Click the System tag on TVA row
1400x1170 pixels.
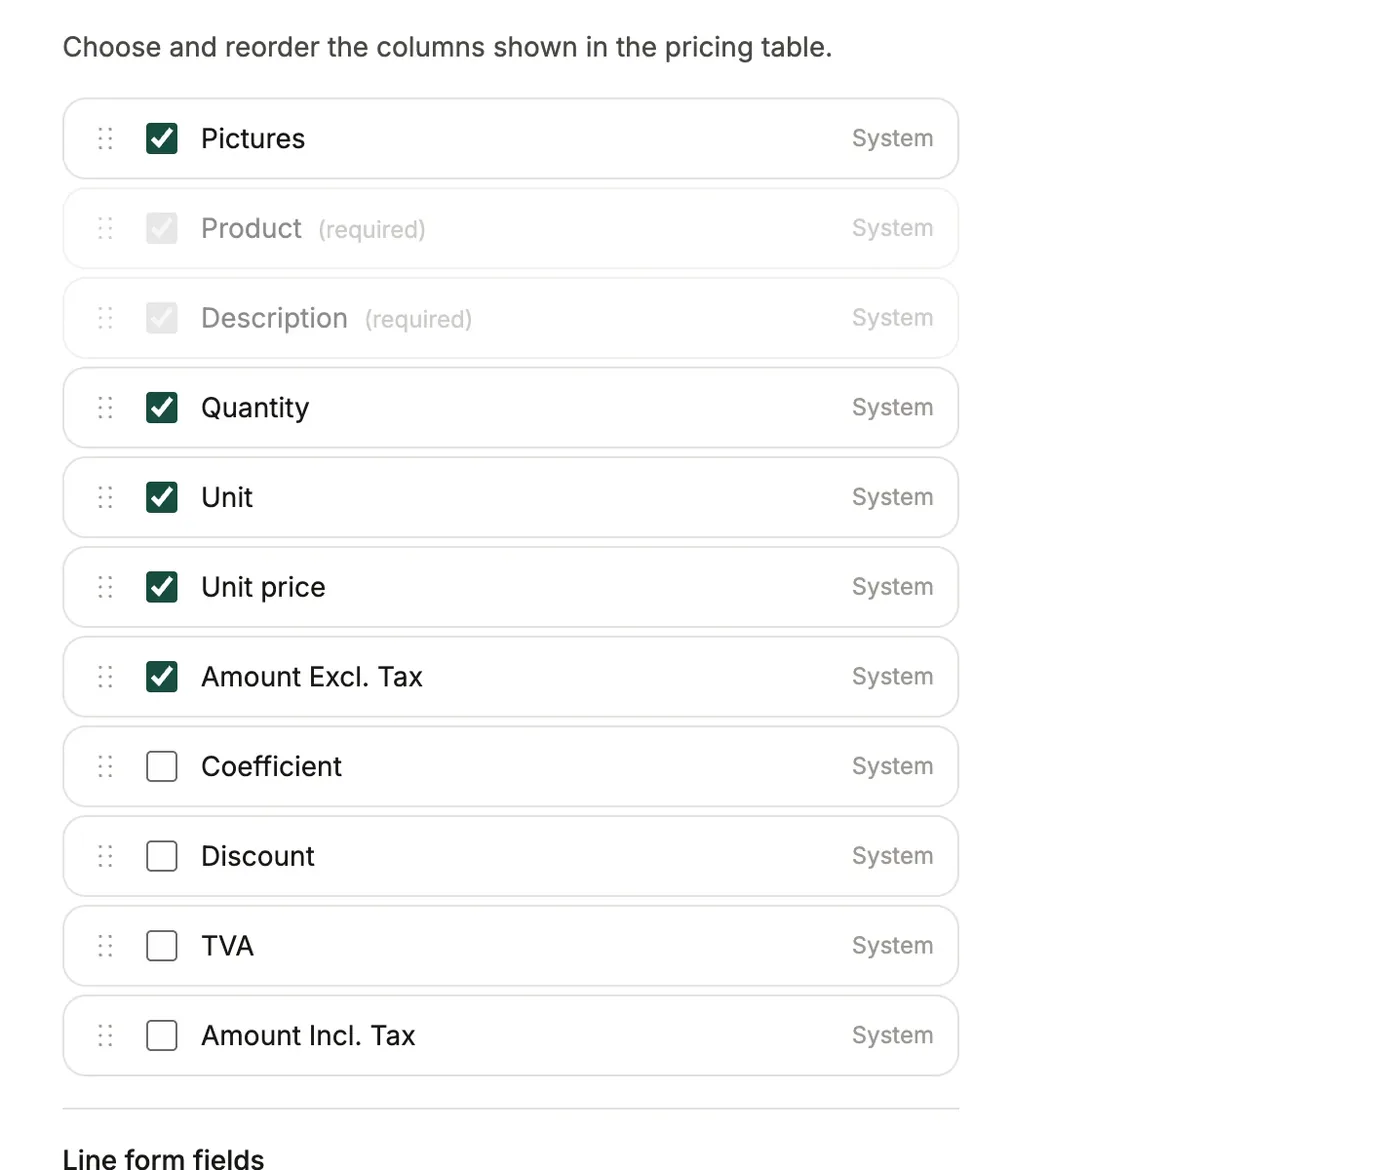tap(892, 946)
